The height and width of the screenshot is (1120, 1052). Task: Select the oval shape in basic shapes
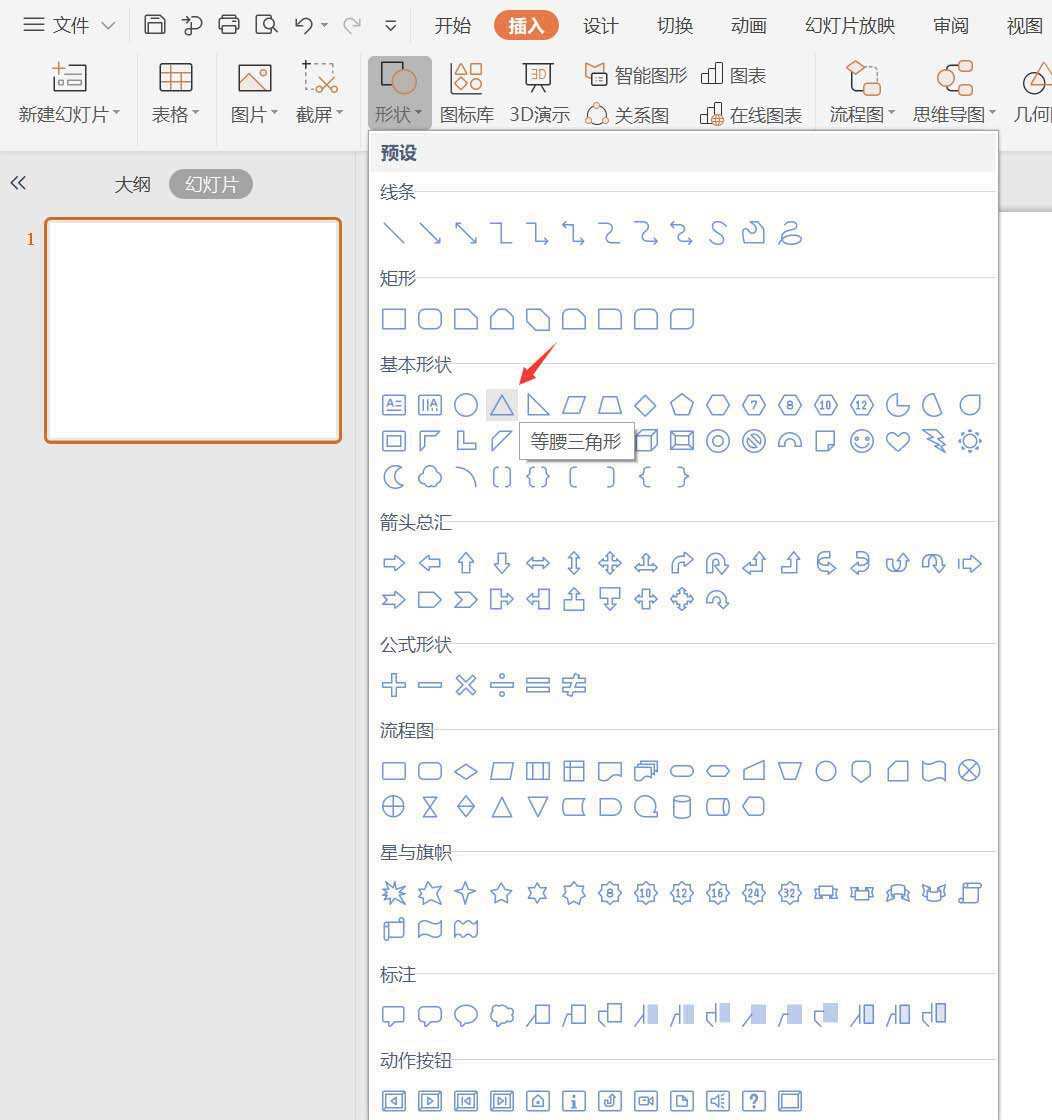pos(466,406)
